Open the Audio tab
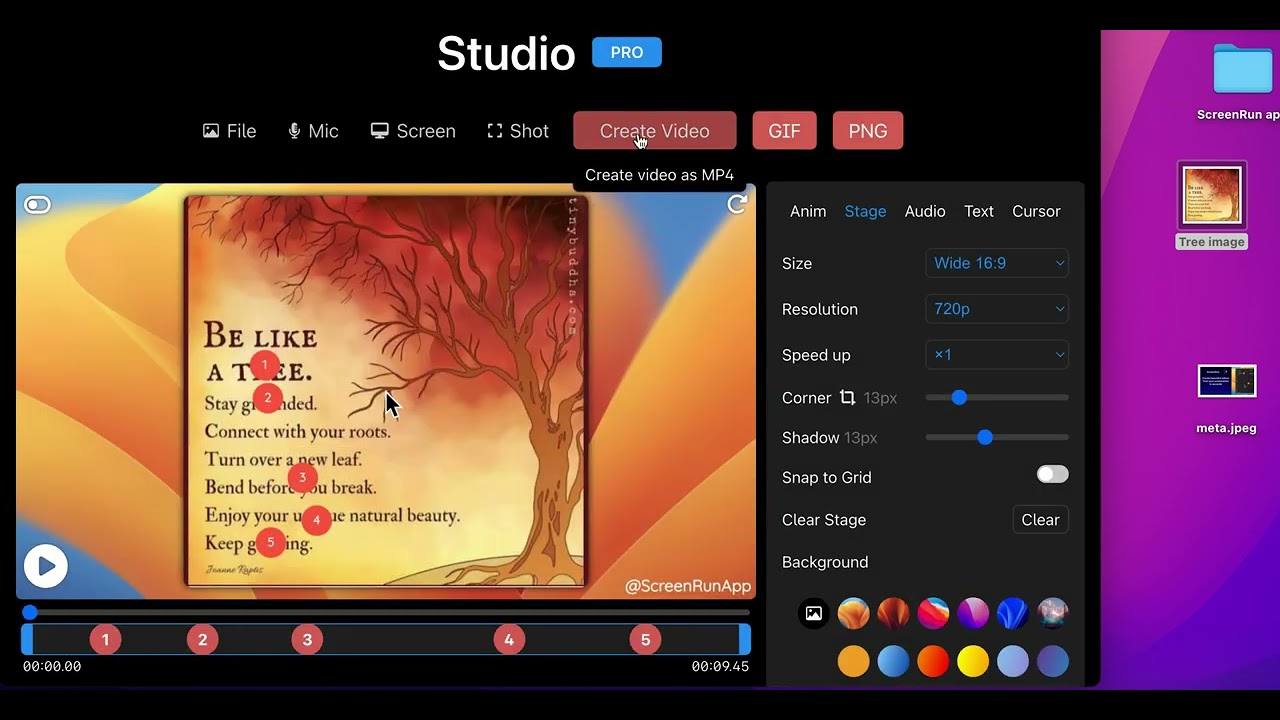Screen dimensions: 1280x720 tap(925, 211)
